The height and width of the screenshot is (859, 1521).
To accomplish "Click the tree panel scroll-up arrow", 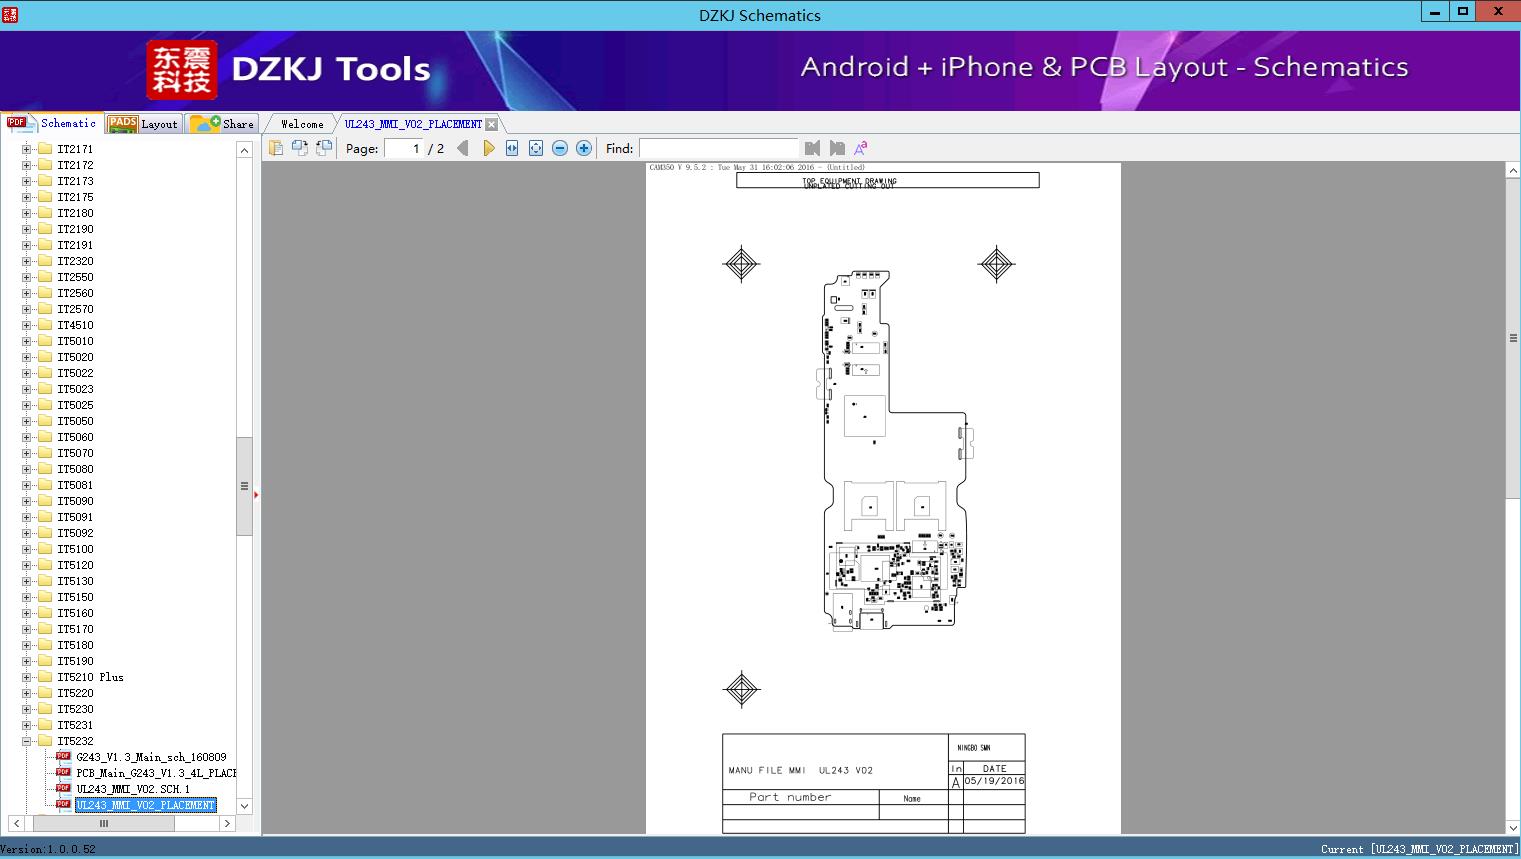I will click(244, 149).
